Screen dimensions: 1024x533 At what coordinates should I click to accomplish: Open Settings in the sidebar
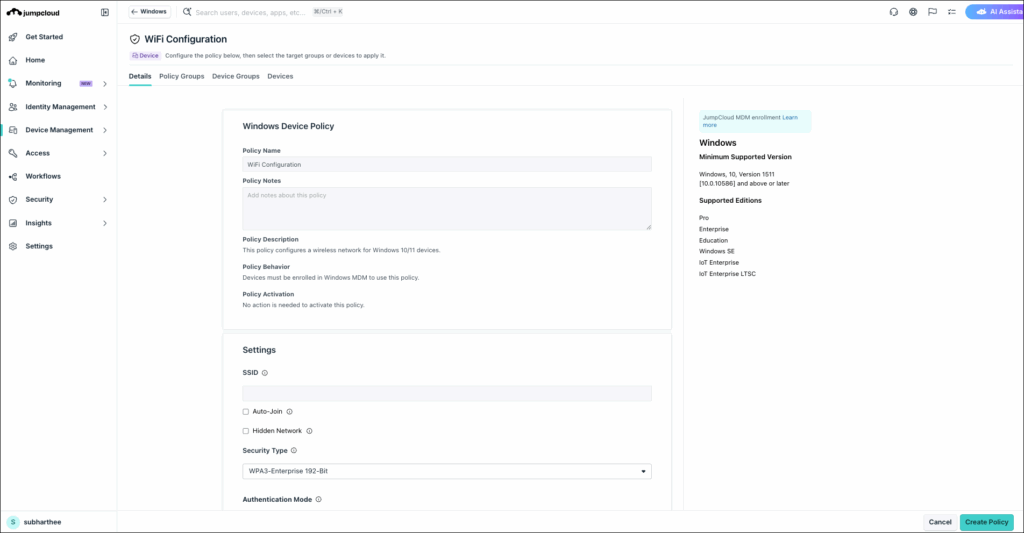click(39, 246)
